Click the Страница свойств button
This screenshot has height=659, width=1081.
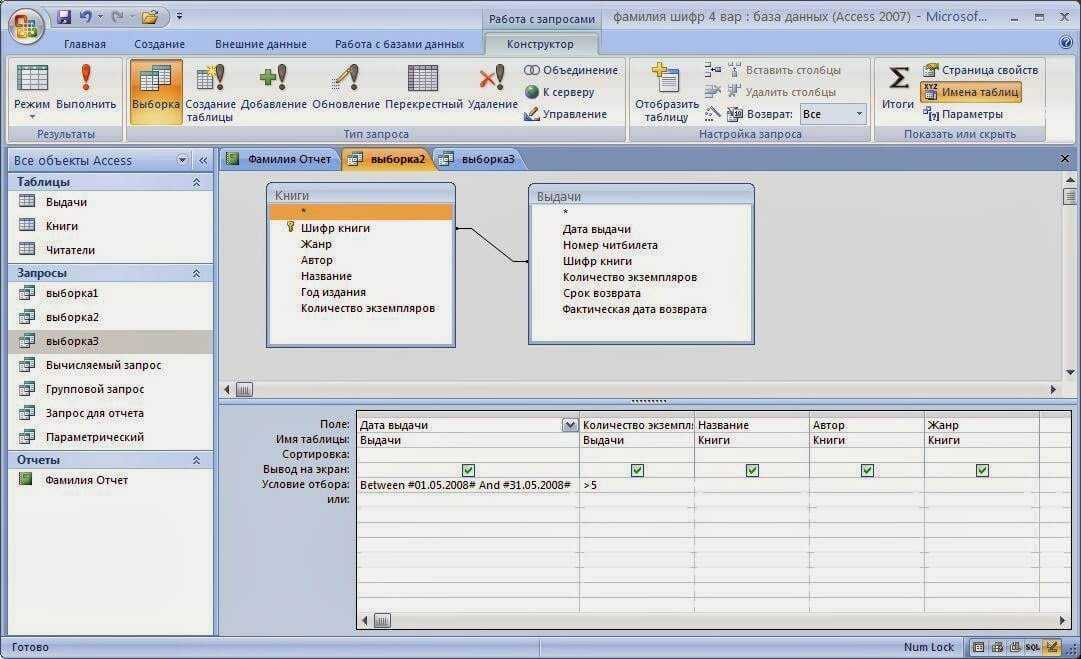[980, 70]
